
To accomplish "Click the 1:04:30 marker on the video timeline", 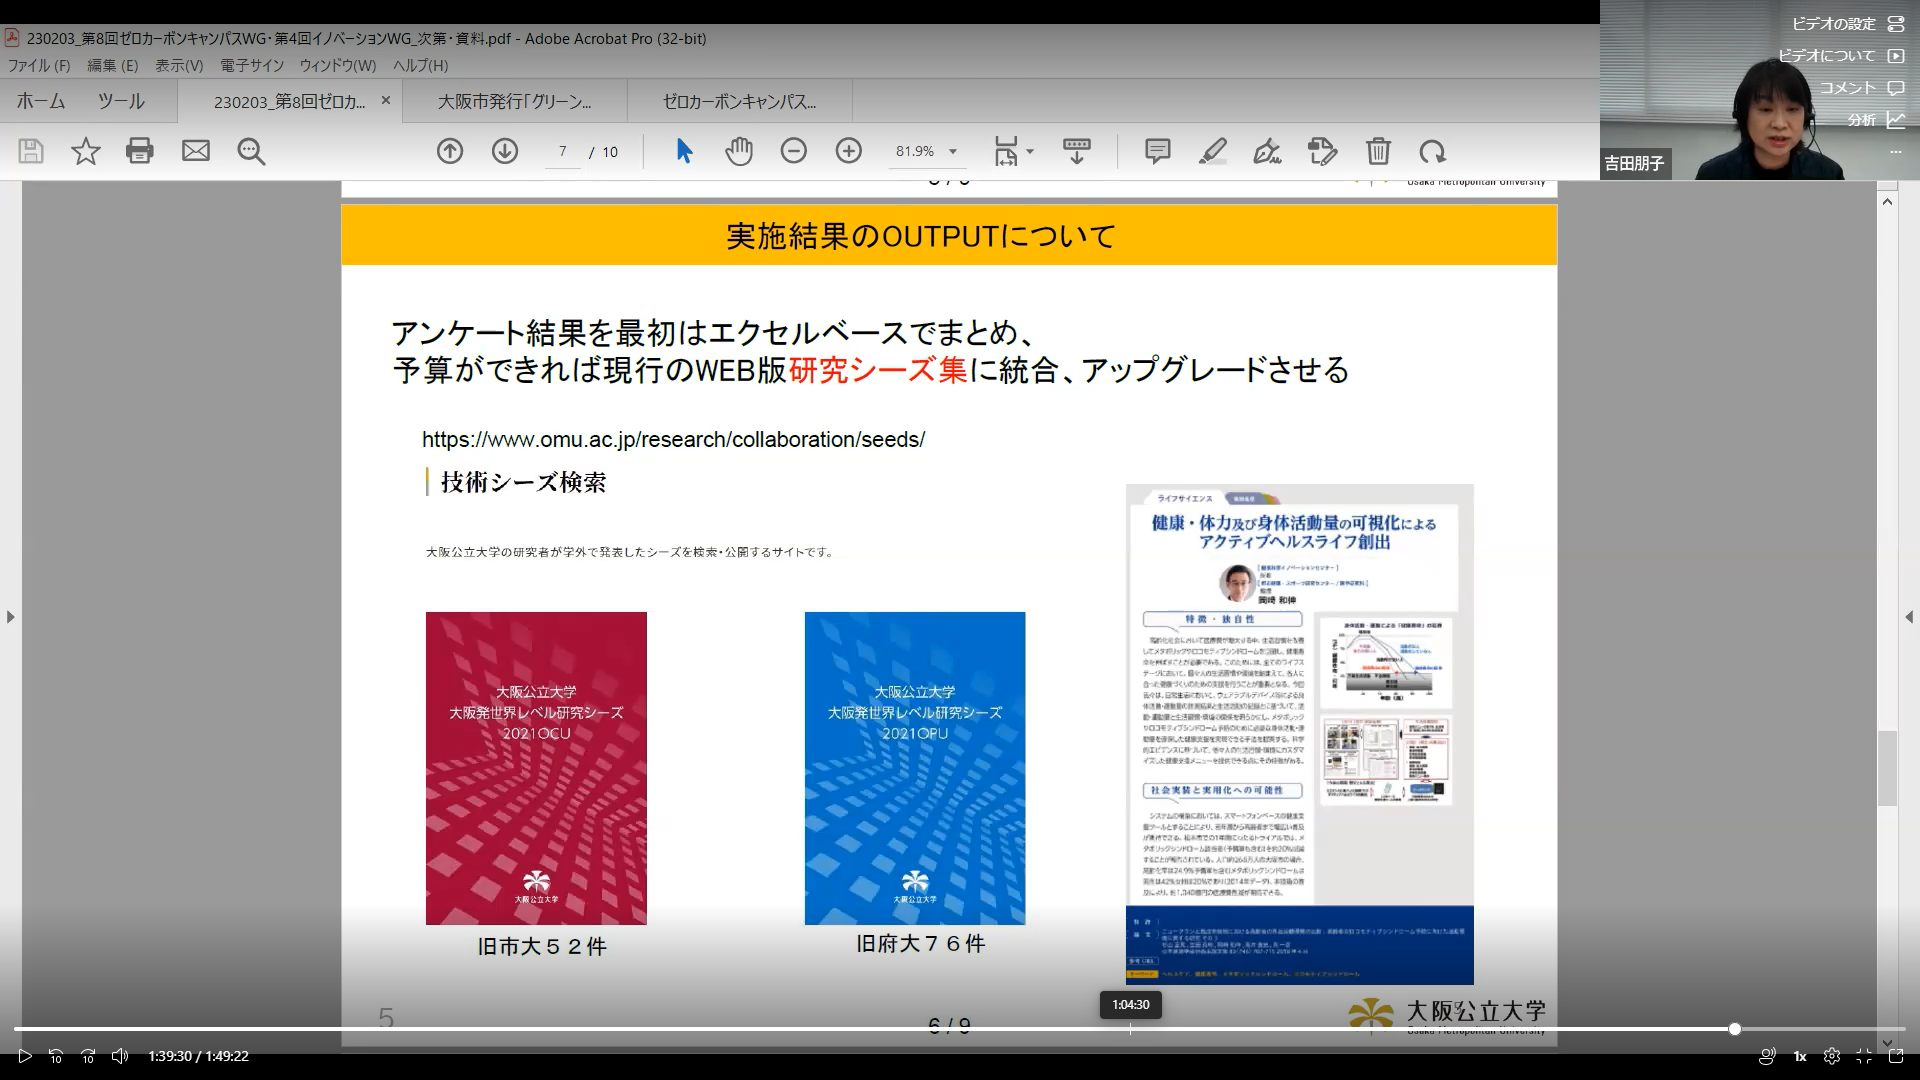I will [x=1131, y=1028].
